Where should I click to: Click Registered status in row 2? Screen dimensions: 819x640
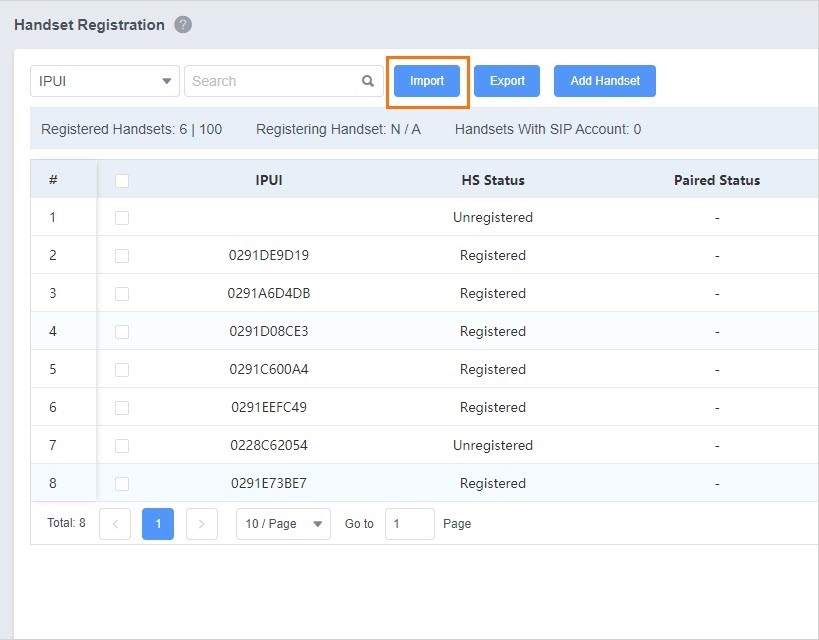[493, 255]
